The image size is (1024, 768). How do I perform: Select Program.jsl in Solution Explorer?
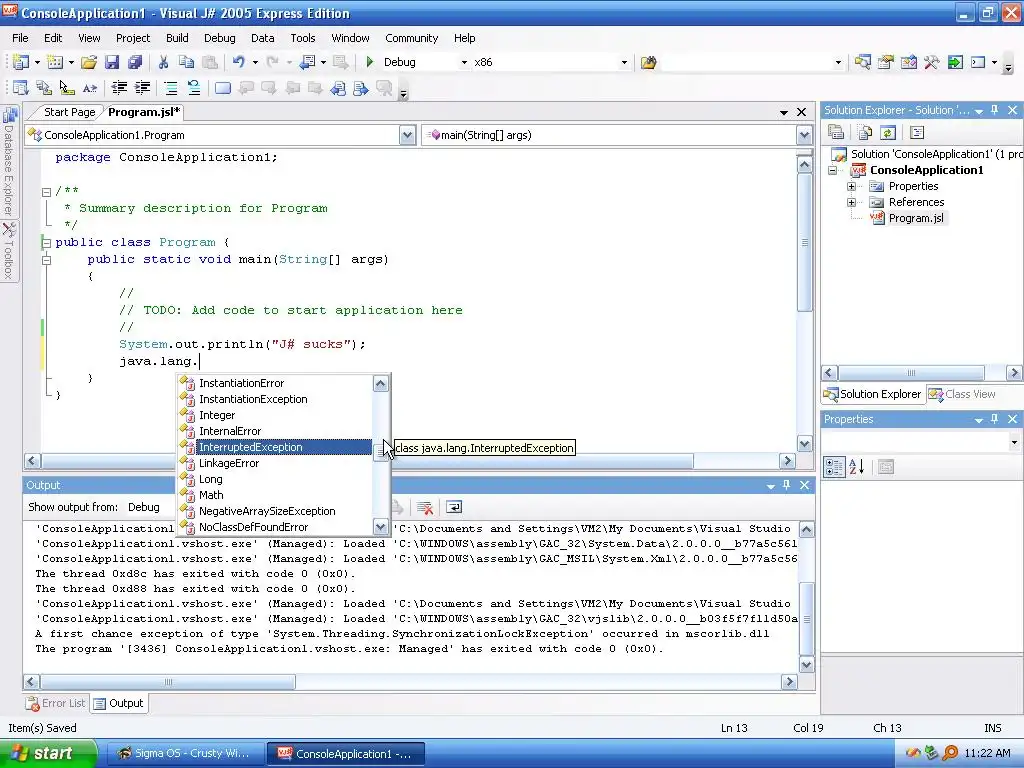pyautogui.click(x=916, y=218)
